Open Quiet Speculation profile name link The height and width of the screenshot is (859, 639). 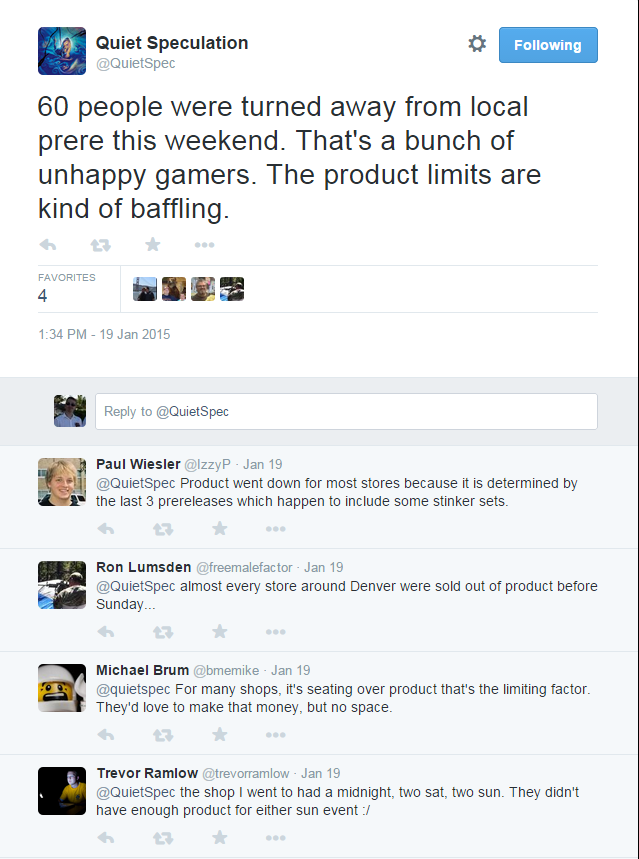[171, 43]
